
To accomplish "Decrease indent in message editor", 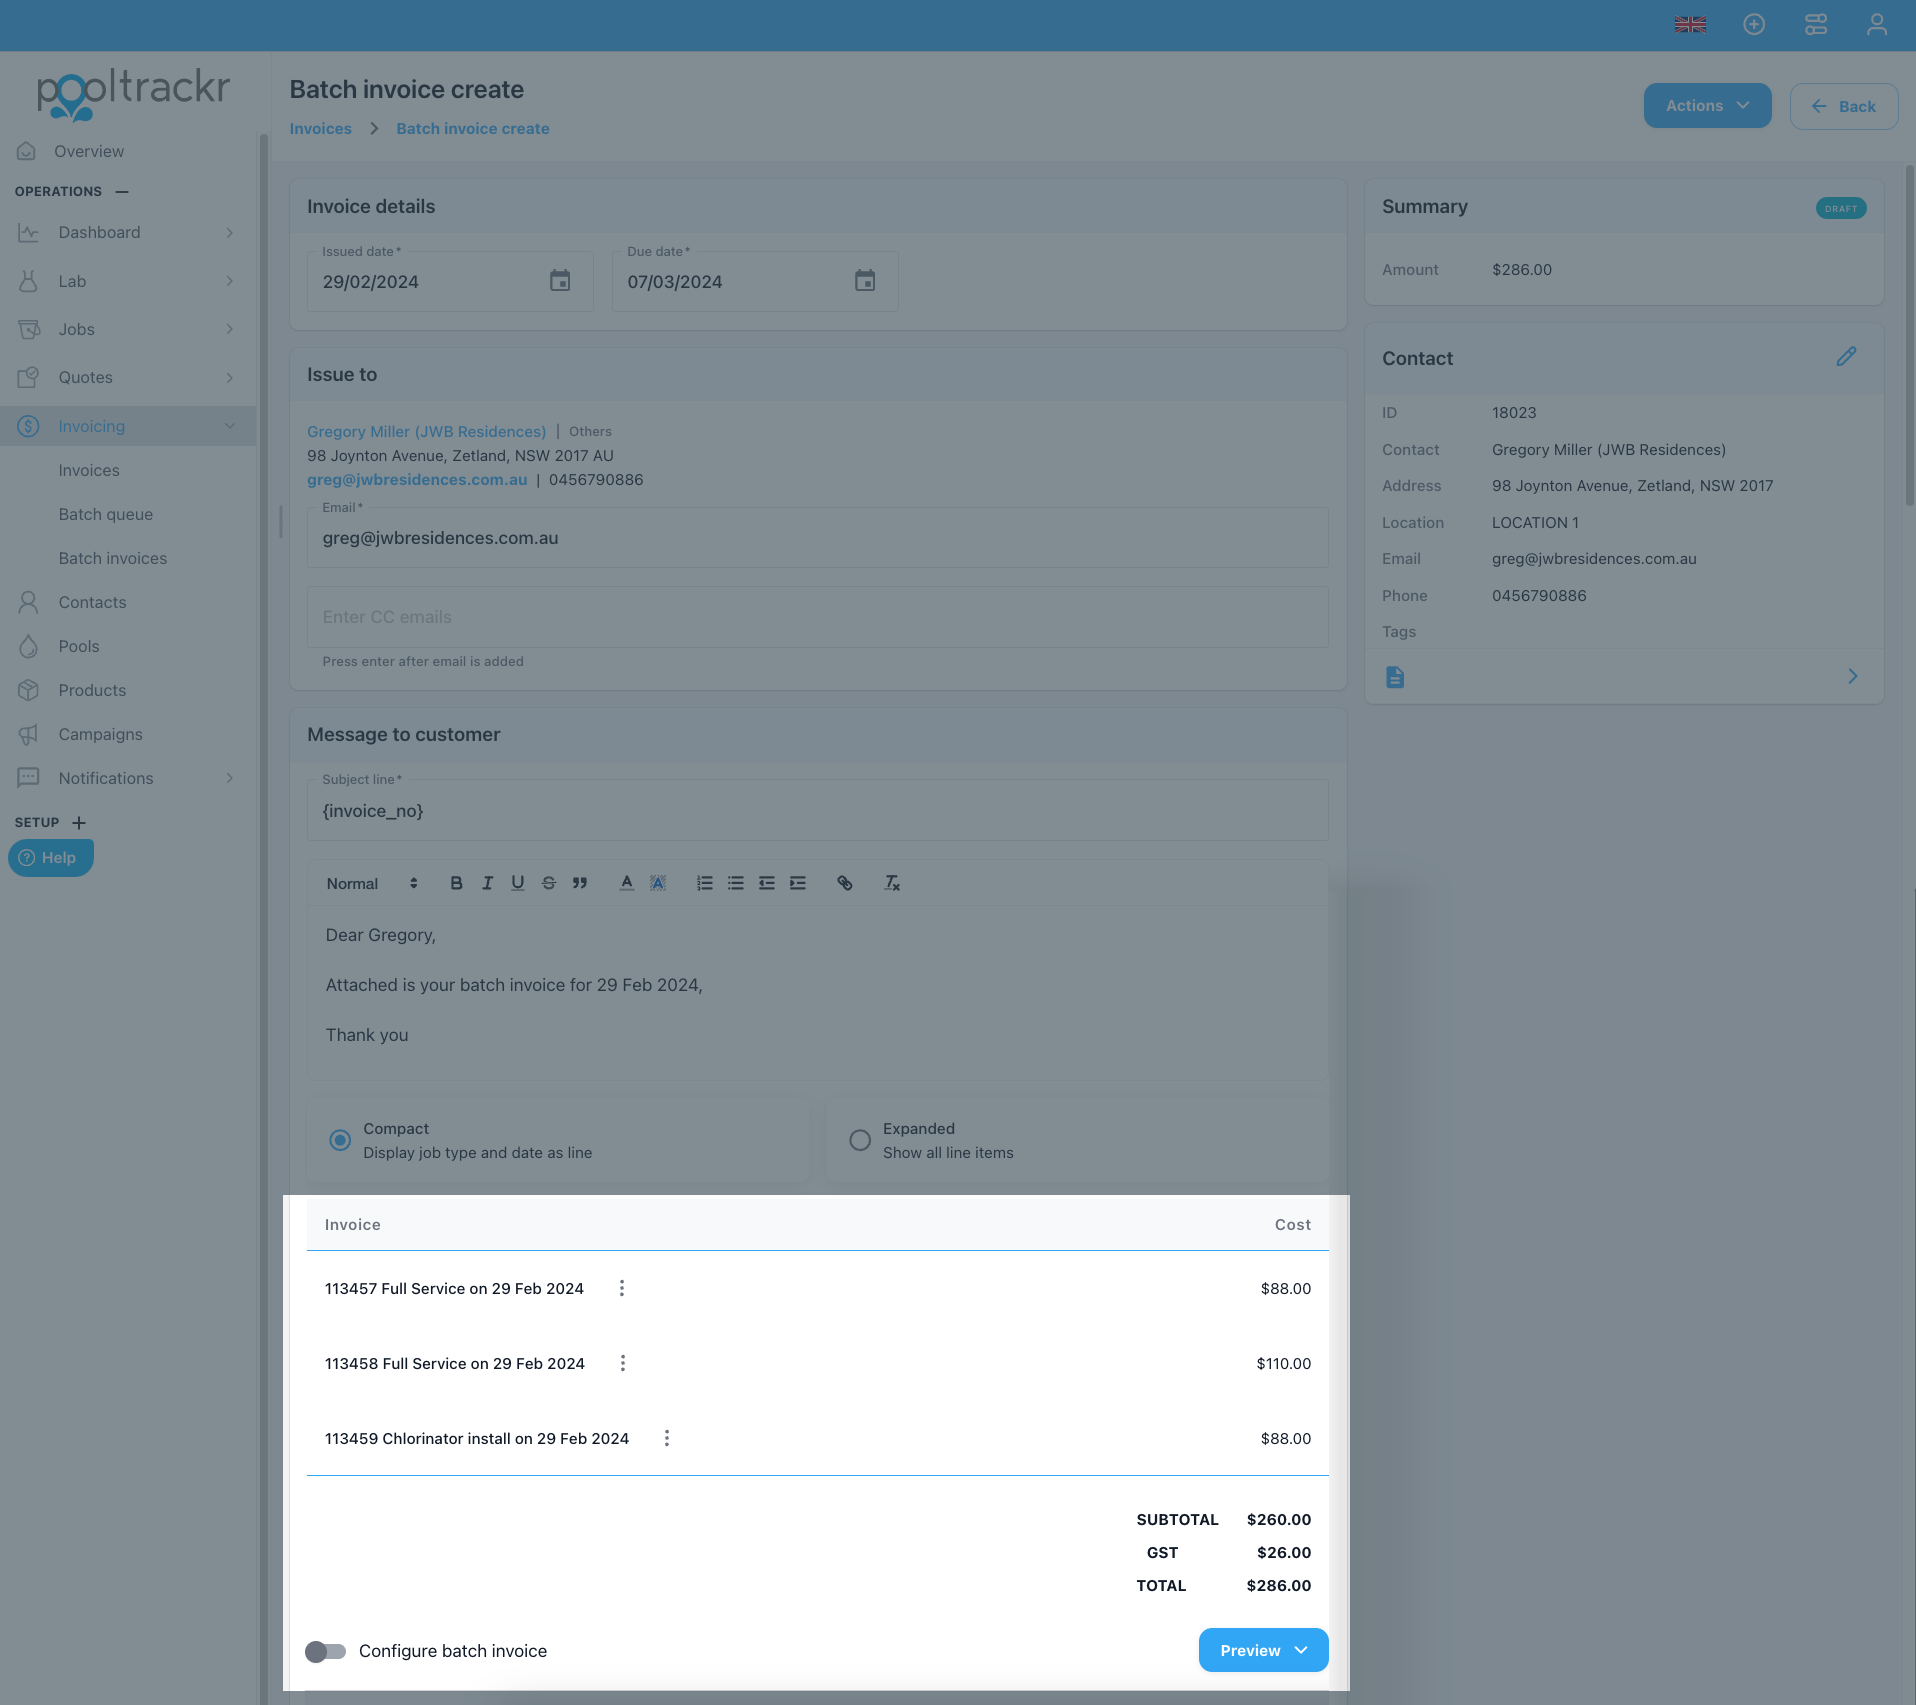I will [x=767, y=883].
